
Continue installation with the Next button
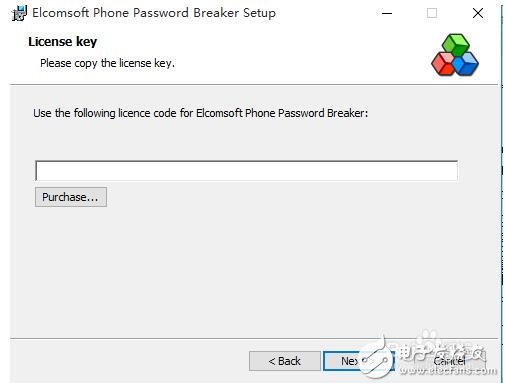coord(358,361)
